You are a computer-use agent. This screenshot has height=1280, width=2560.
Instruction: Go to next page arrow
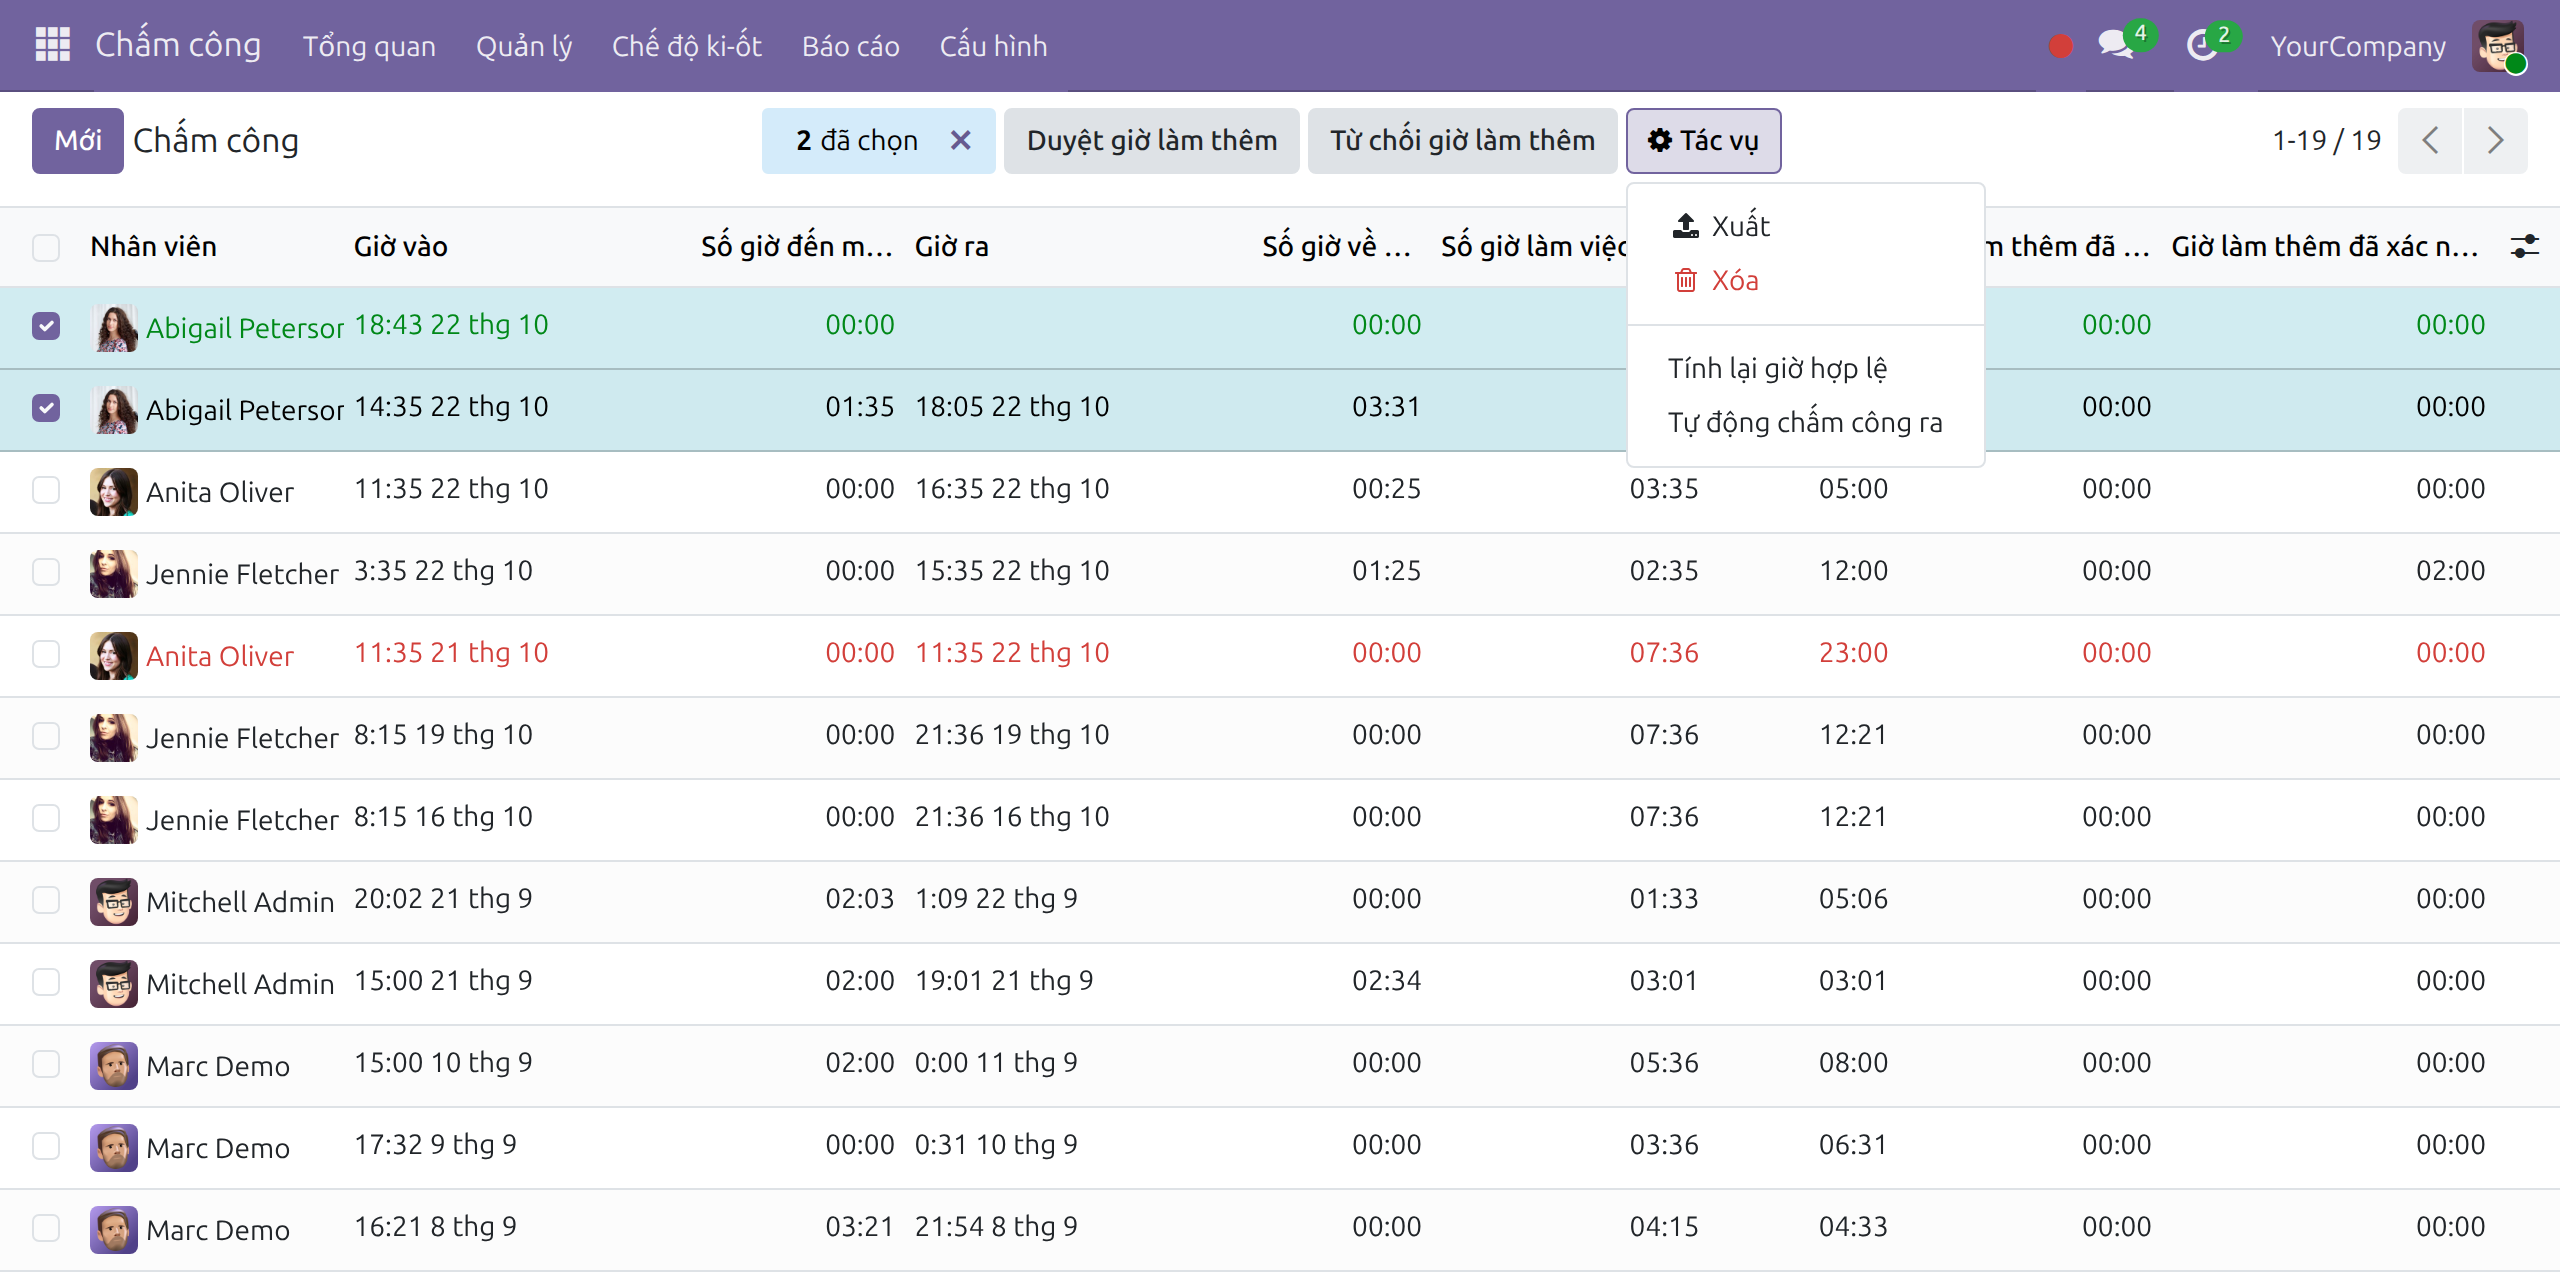coord(2495,140)
